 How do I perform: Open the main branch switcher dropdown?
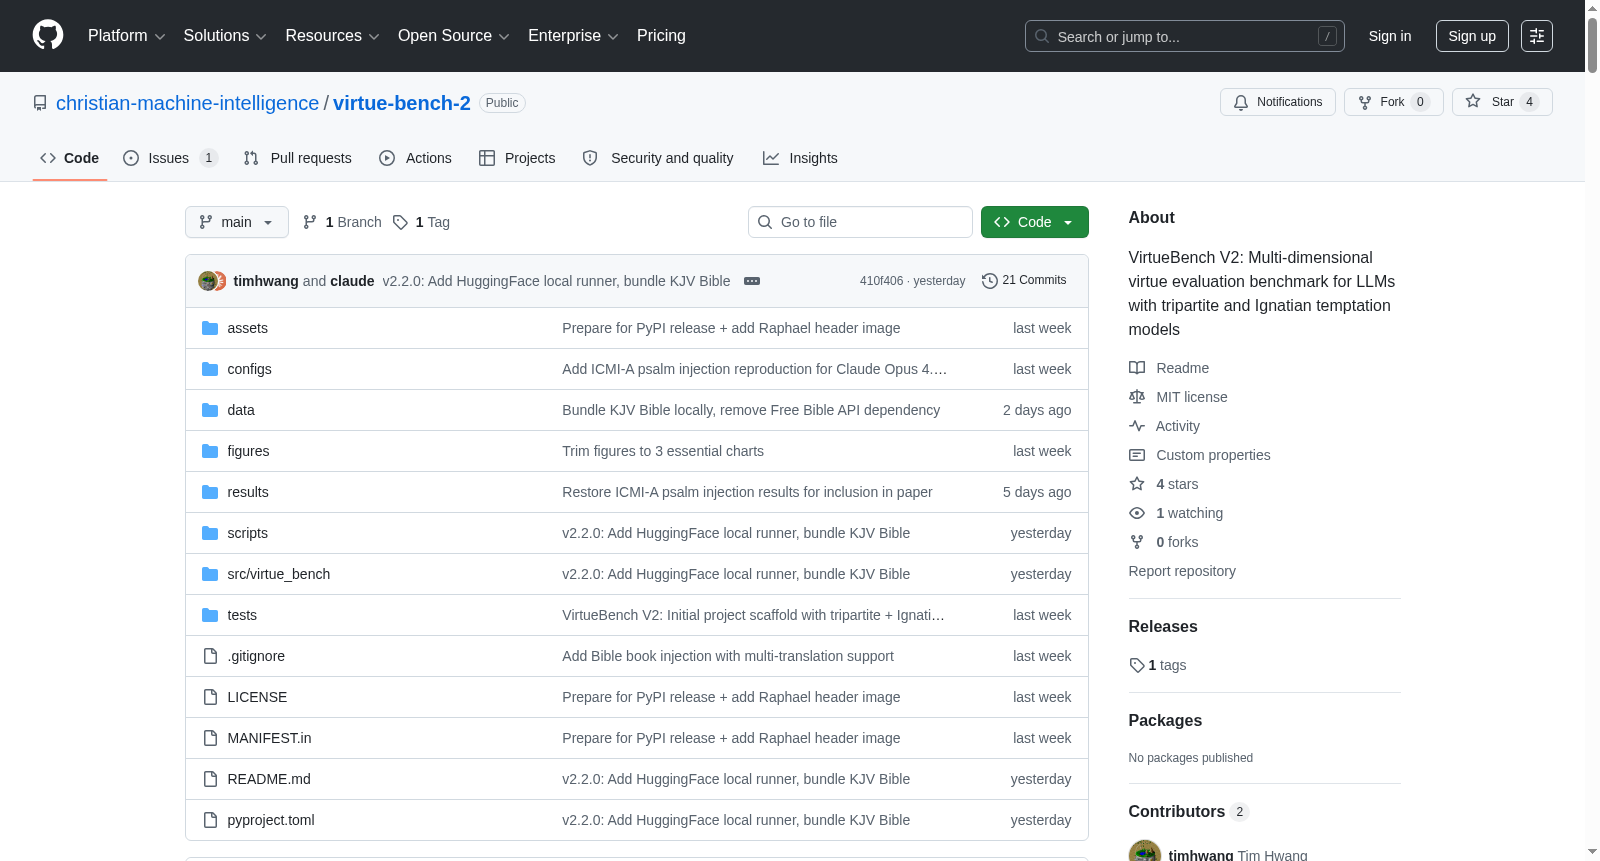(237, 222)
